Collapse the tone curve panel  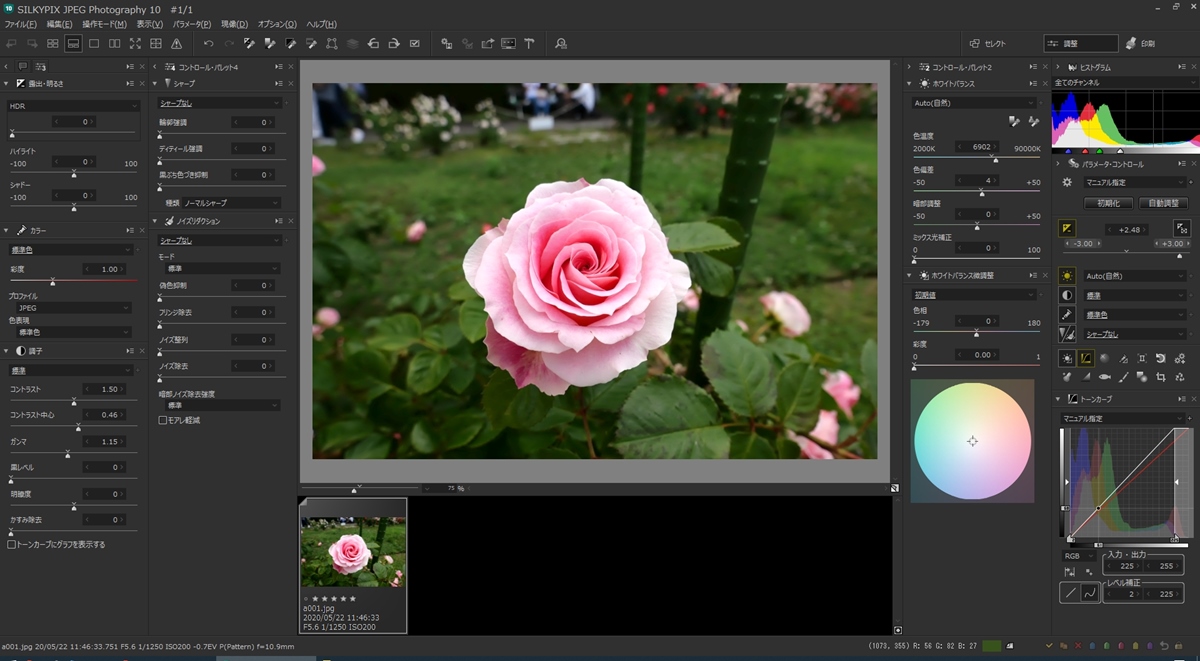click(x=1060, y=400)
